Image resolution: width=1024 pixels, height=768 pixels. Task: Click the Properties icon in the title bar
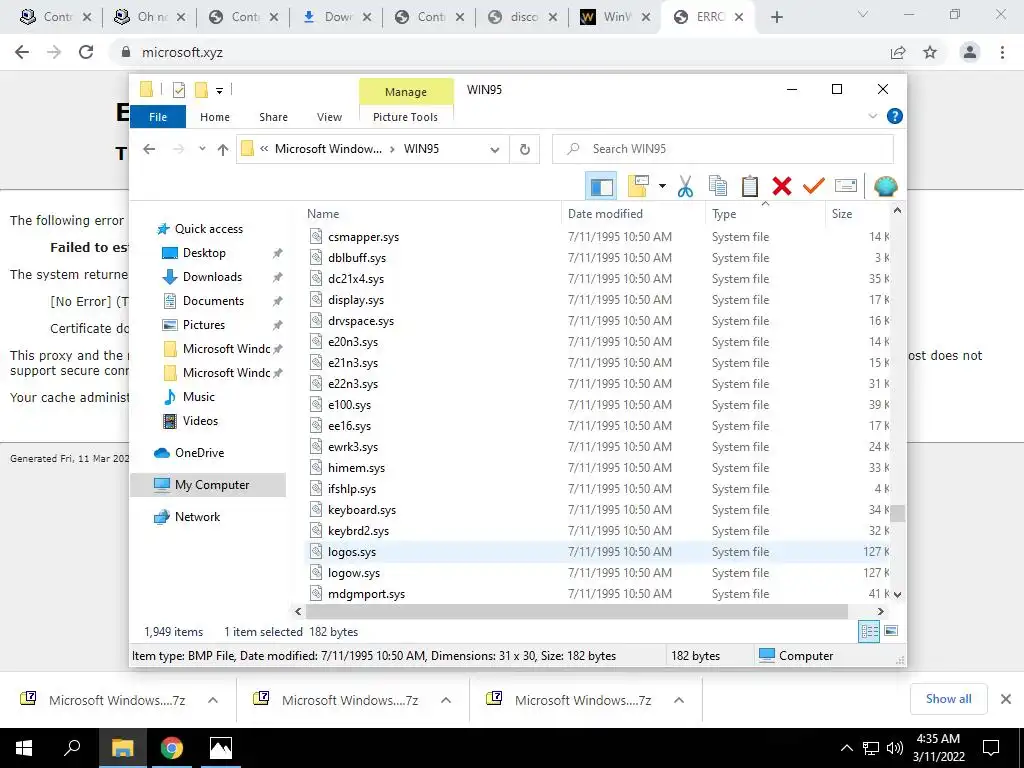178,90
